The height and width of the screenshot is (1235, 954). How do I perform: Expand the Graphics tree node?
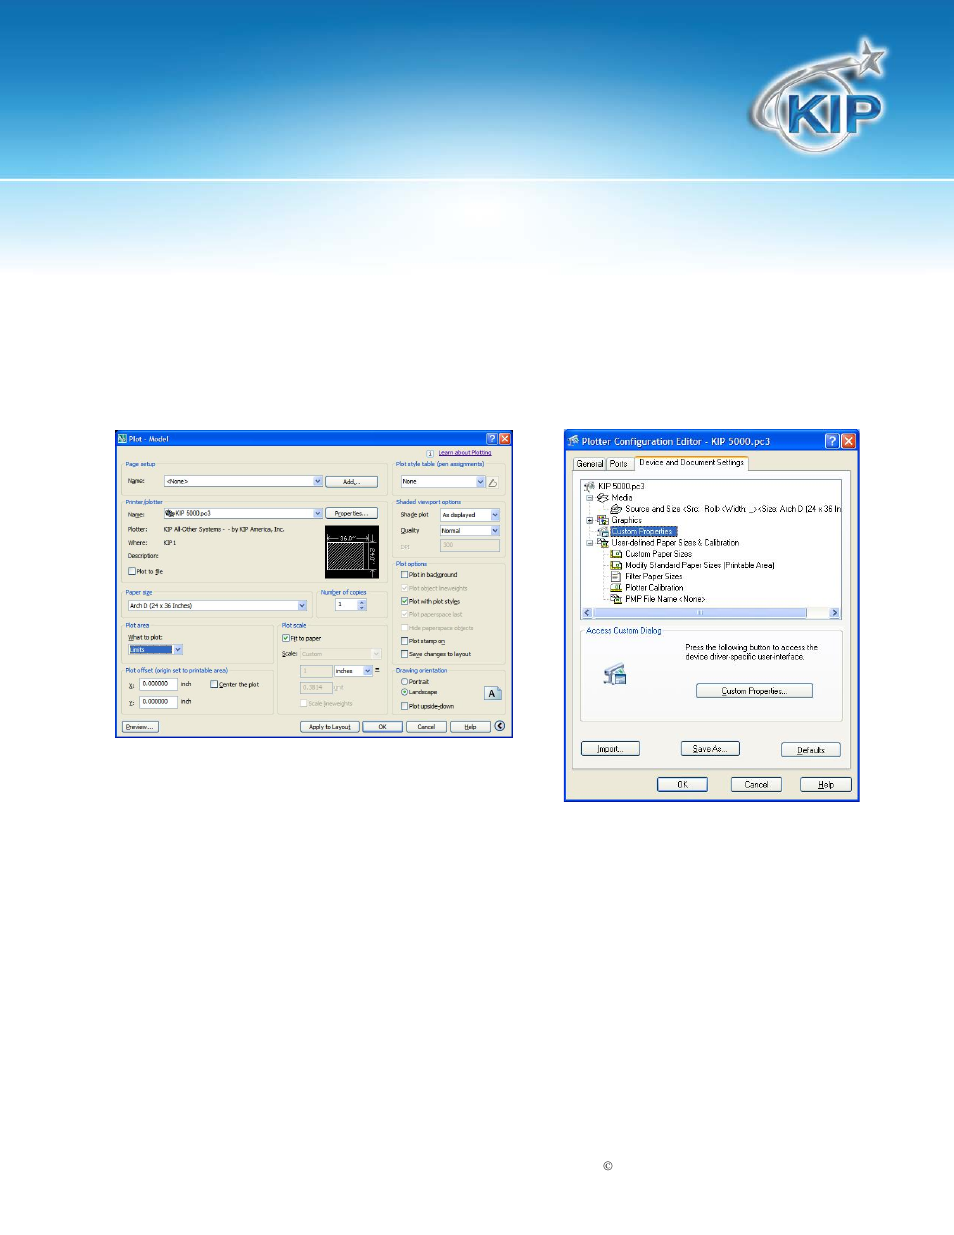tap(590, 520)
